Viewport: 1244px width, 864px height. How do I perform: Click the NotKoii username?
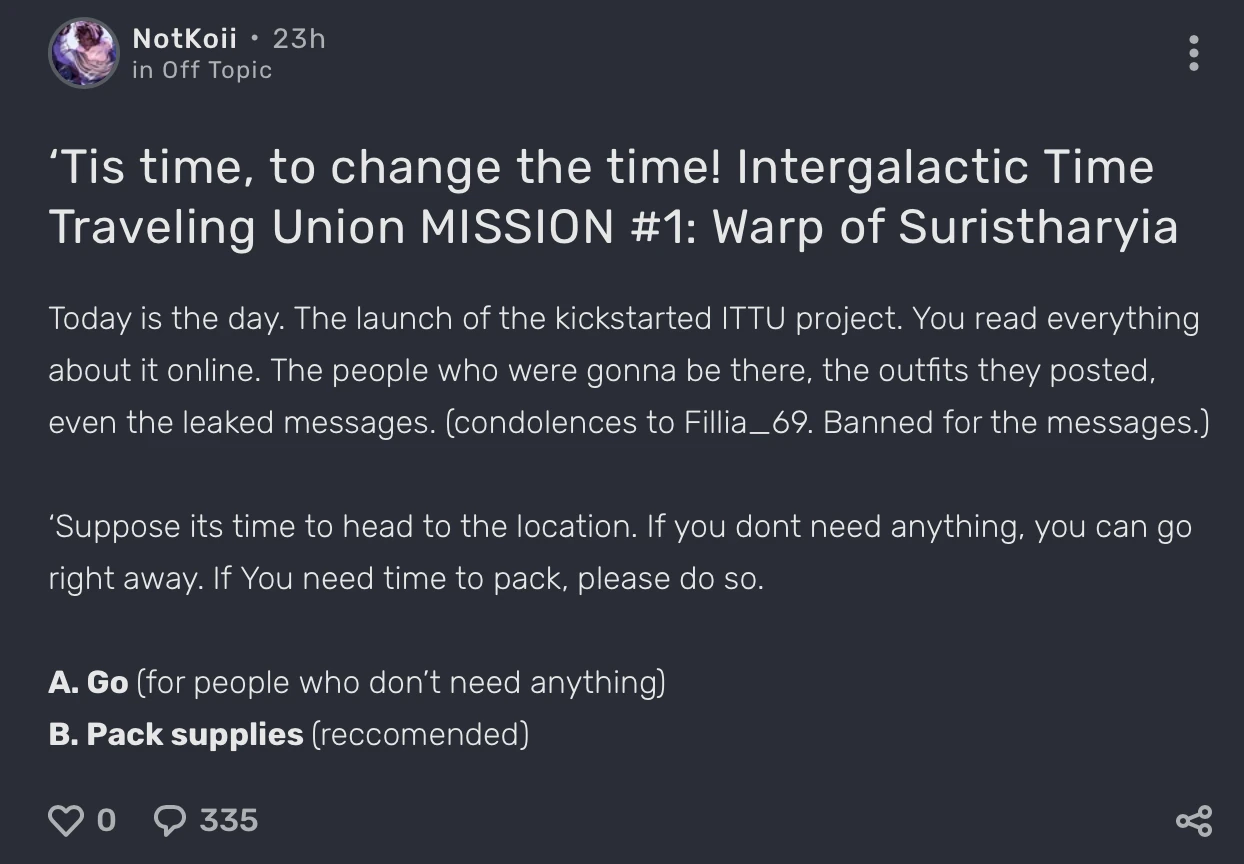[185, 39]
